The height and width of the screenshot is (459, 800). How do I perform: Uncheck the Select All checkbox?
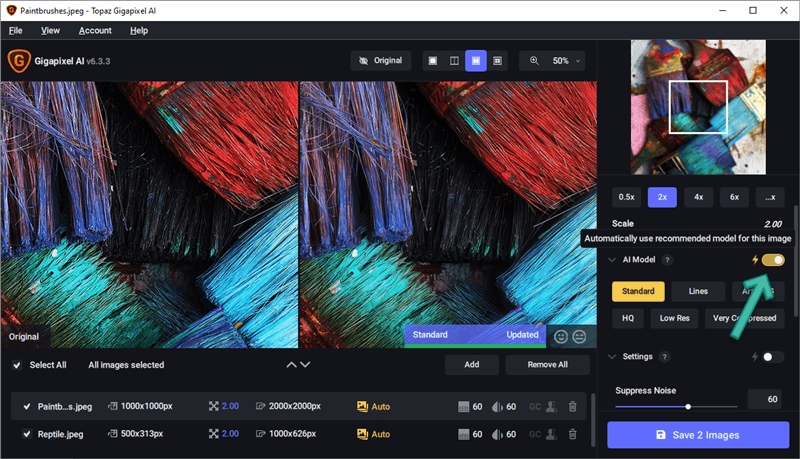pyautogui.click(x=17, y=365)
